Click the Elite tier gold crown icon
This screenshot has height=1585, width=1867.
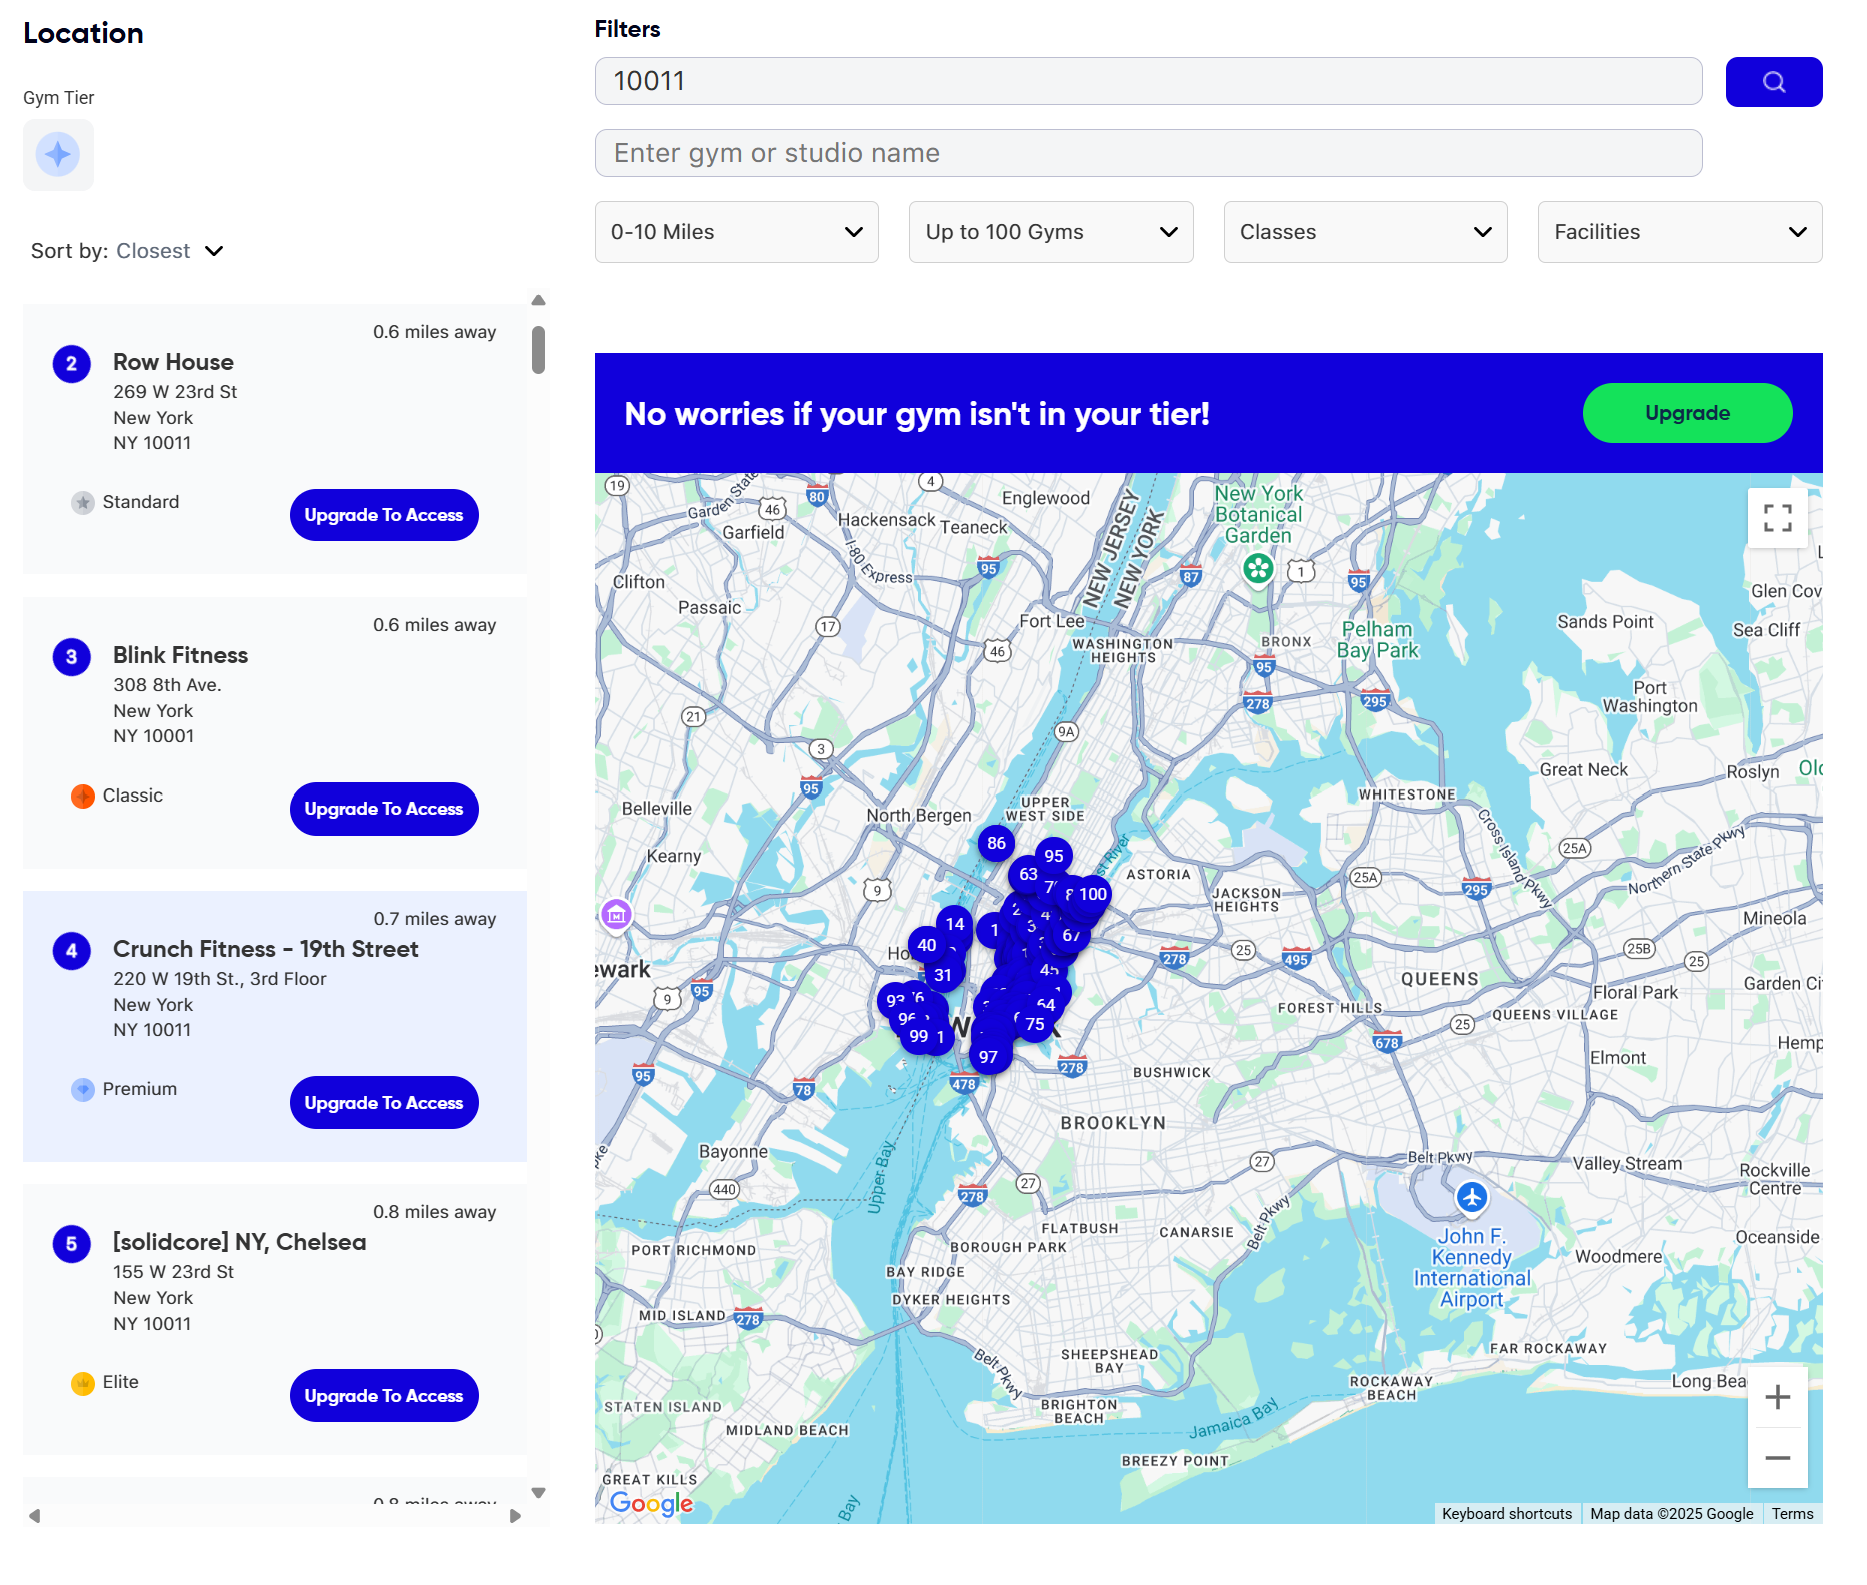point(83,1383)
